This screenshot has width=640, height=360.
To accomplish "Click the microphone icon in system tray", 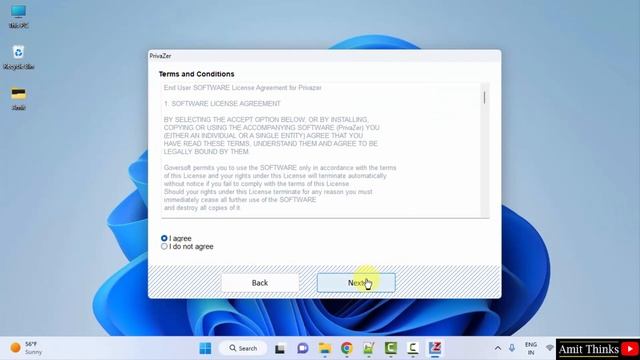I will point(512,348).
